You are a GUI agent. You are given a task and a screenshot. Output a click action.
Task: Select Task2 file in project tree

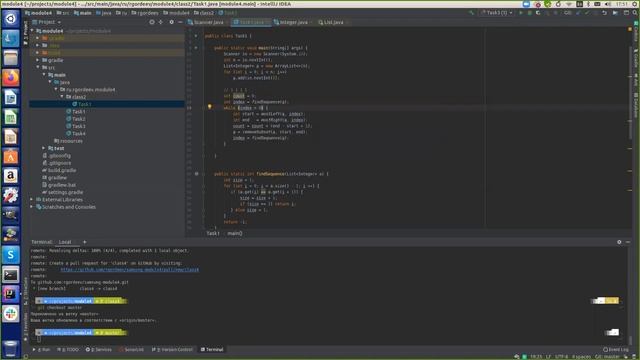79,119
